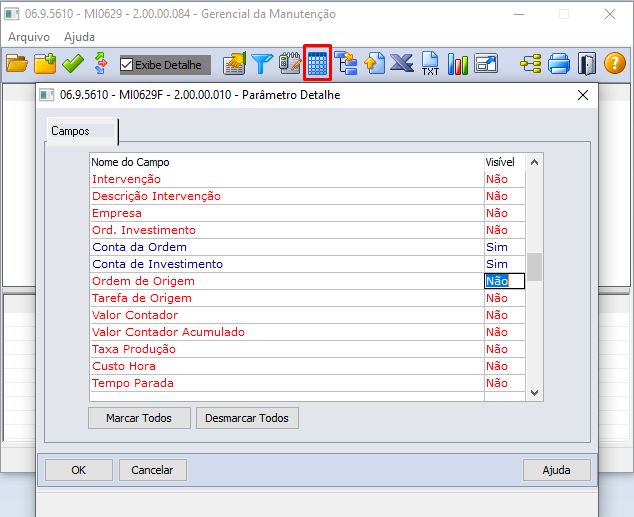Click the yellow organization chart icon
The image size is (634, 517).
pyautogui.click(x=530, y=64)
